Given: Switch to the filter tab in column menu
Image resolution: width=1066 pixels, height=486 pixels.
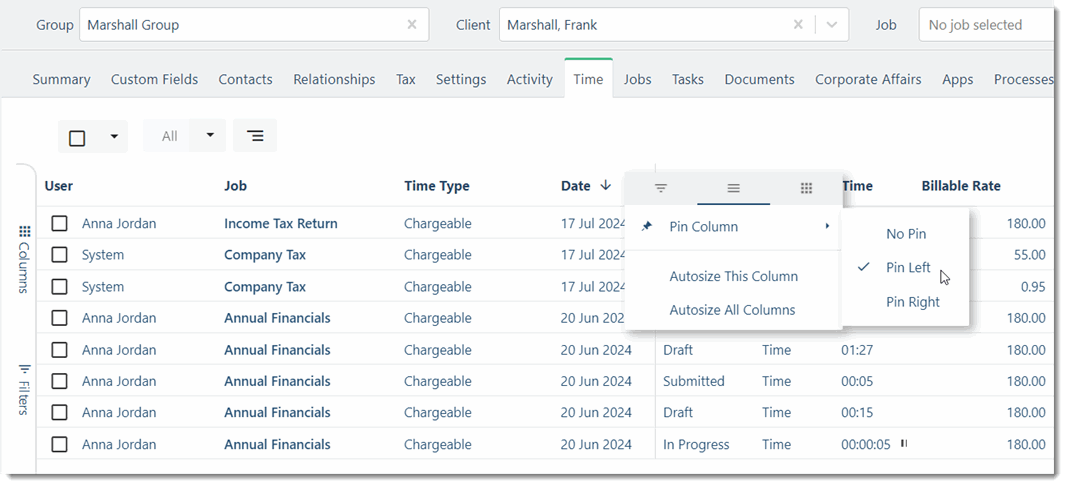Looking at the screenshot, I should point(661,188).
